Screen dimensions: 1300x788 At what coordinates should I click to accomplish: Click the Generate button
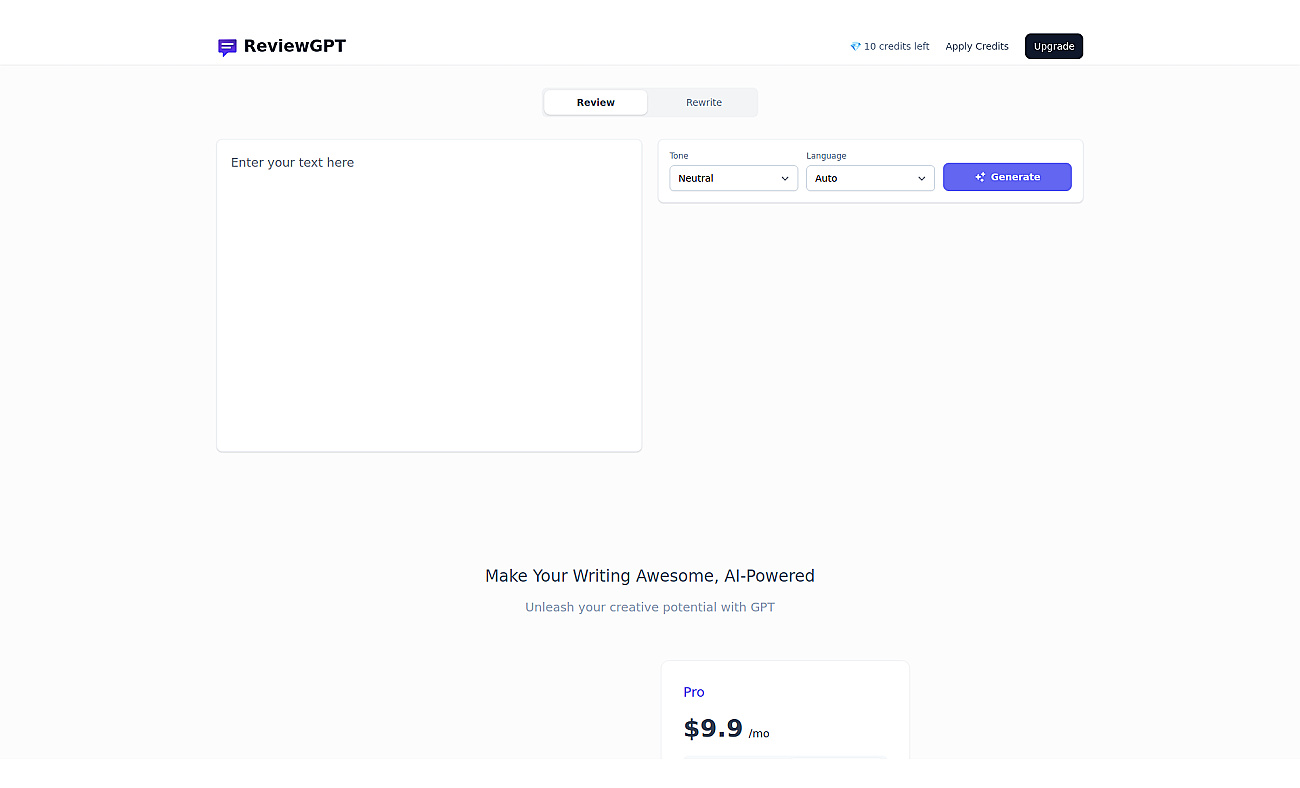(1007, 177)
